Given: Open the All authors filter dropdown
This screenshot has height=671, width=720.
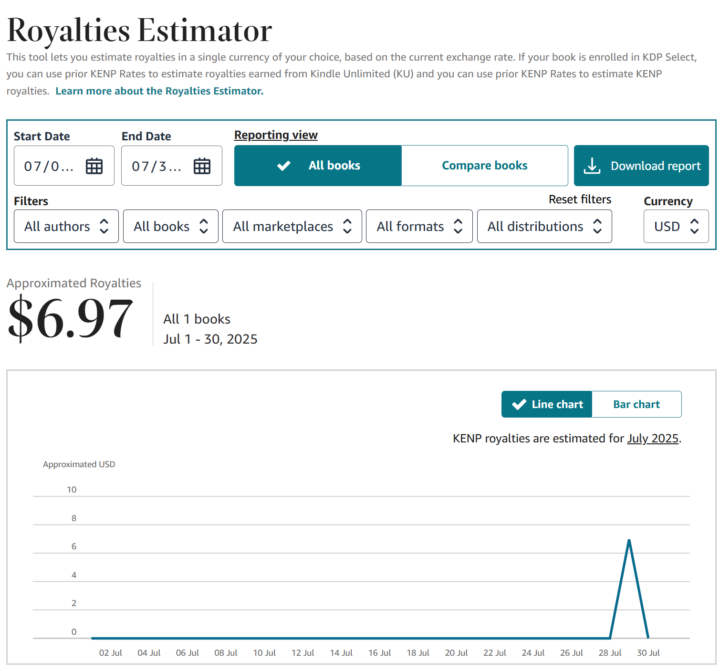Looking at the screenshot, I should (x=66, y=226).
